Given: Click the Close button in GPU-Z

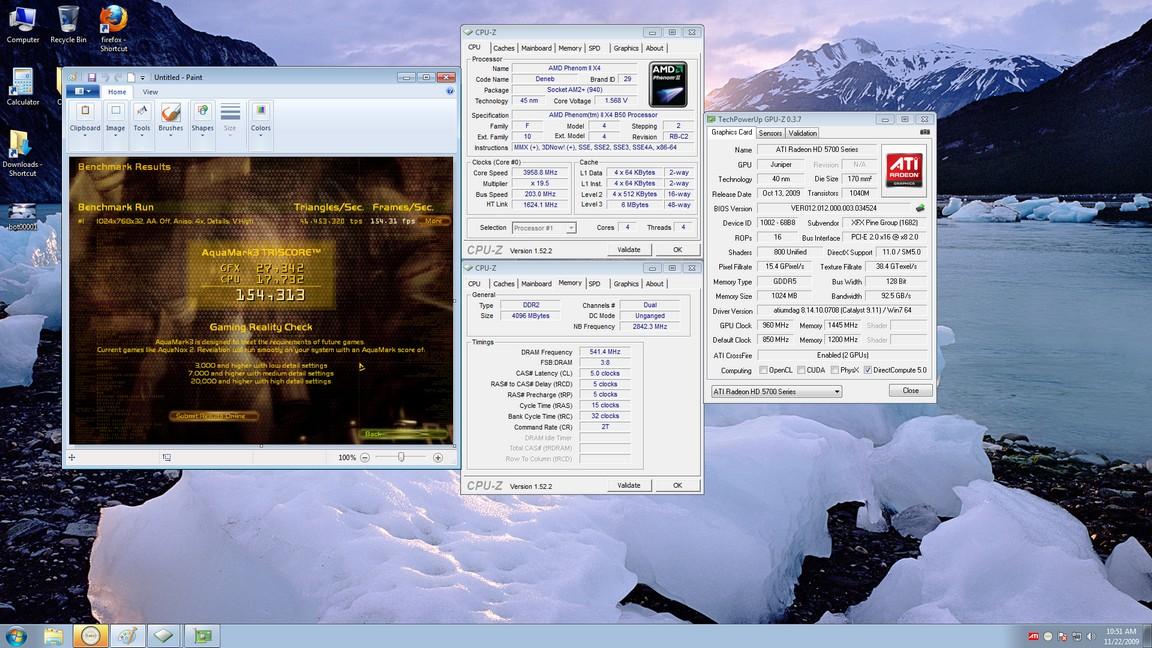Looking at the screenshot, I should click(x=910, y=391).
